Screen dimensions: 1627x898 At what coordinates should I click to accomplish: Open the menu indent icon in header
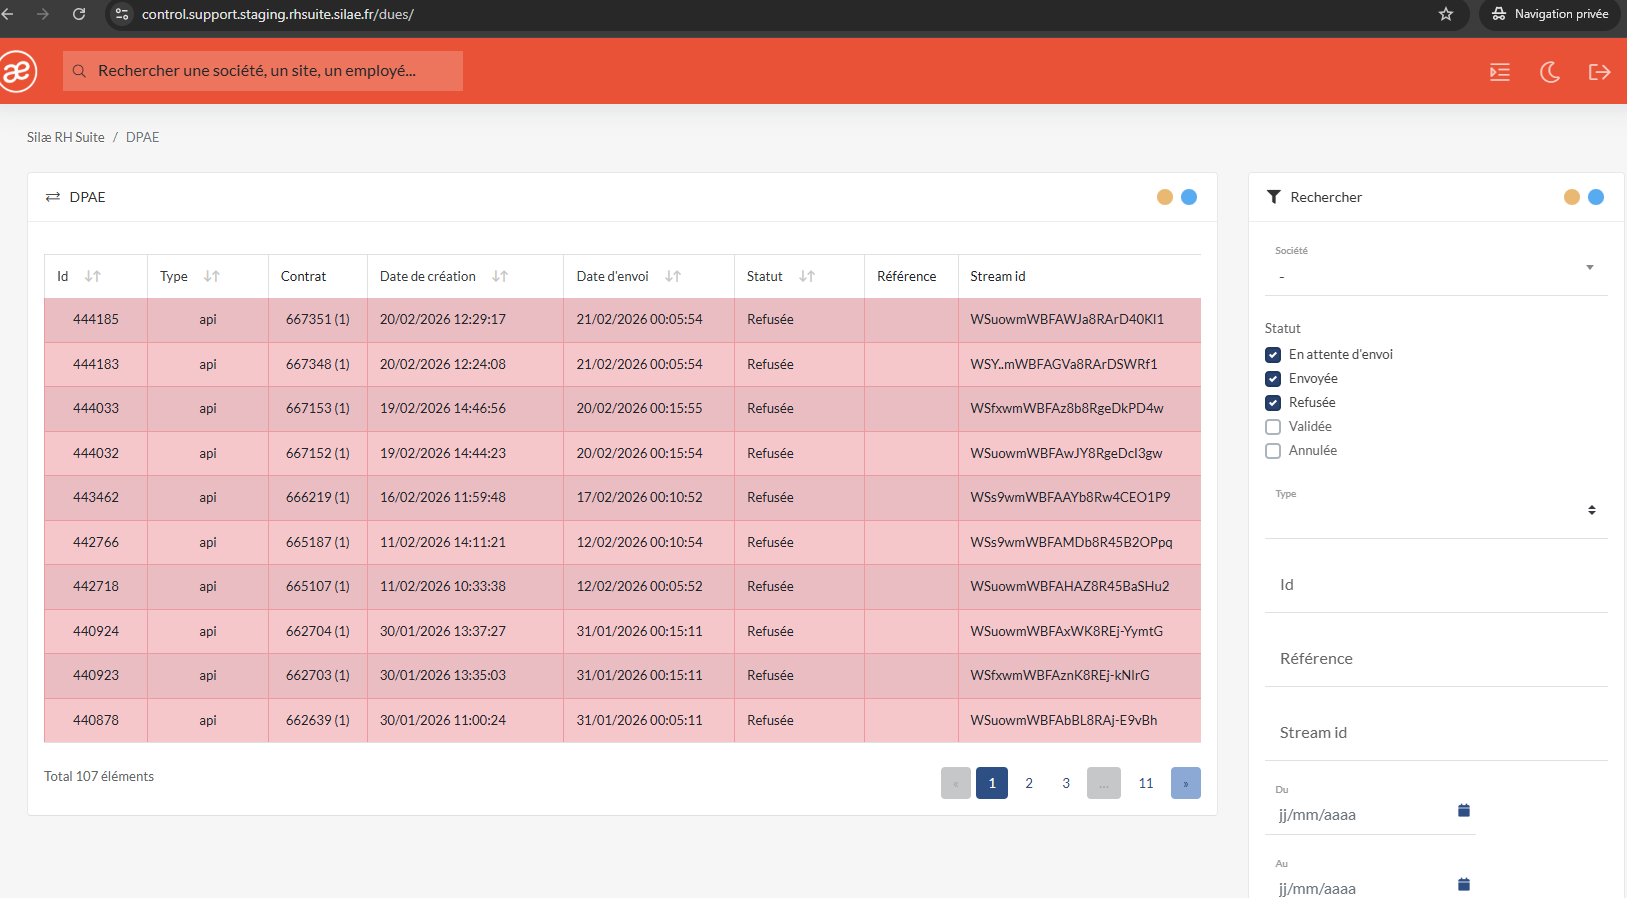point(1499,72)
